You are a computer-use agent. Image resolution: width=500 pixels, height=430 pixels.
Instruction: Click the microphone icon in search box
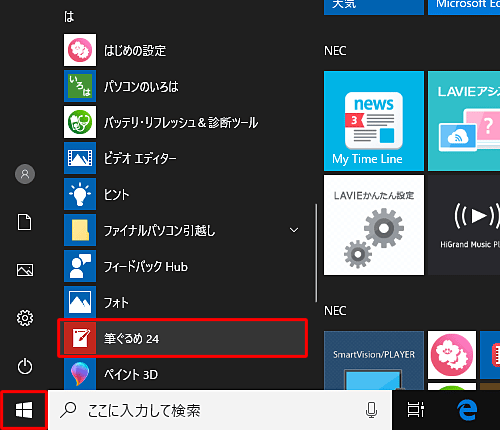point(371,410)
